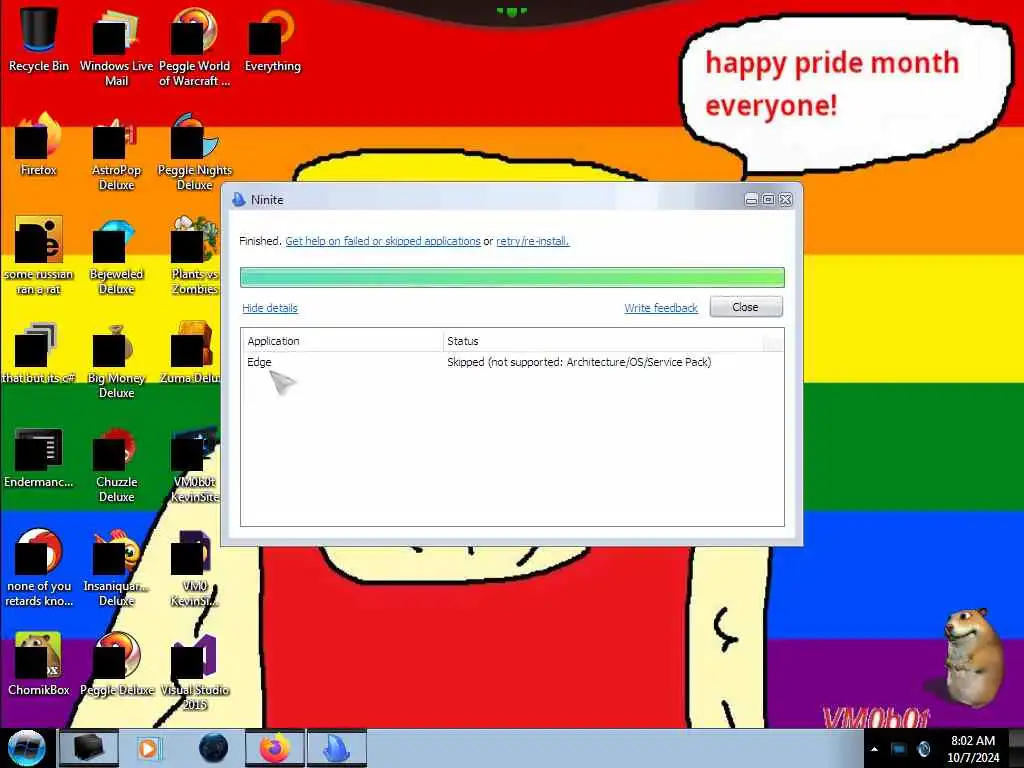Open the media player taskbar icon
This screenshot has width=1024, height=768.
148,748
